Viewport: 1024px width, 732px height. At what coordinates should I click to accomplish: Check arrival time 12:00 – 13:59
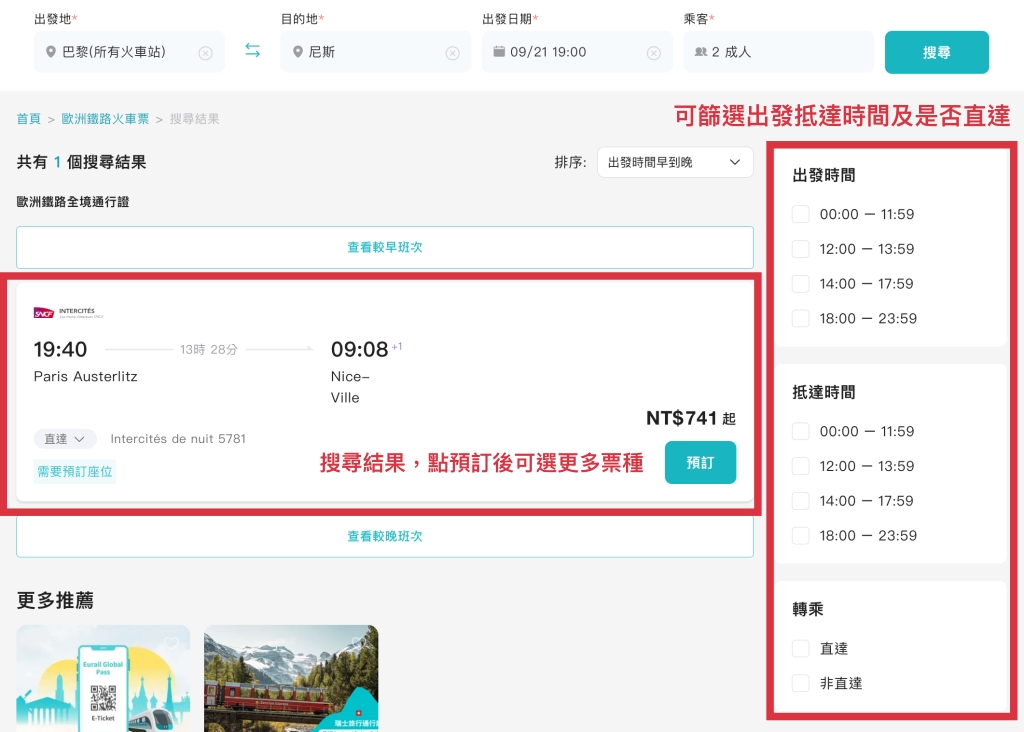pos(801,466)
